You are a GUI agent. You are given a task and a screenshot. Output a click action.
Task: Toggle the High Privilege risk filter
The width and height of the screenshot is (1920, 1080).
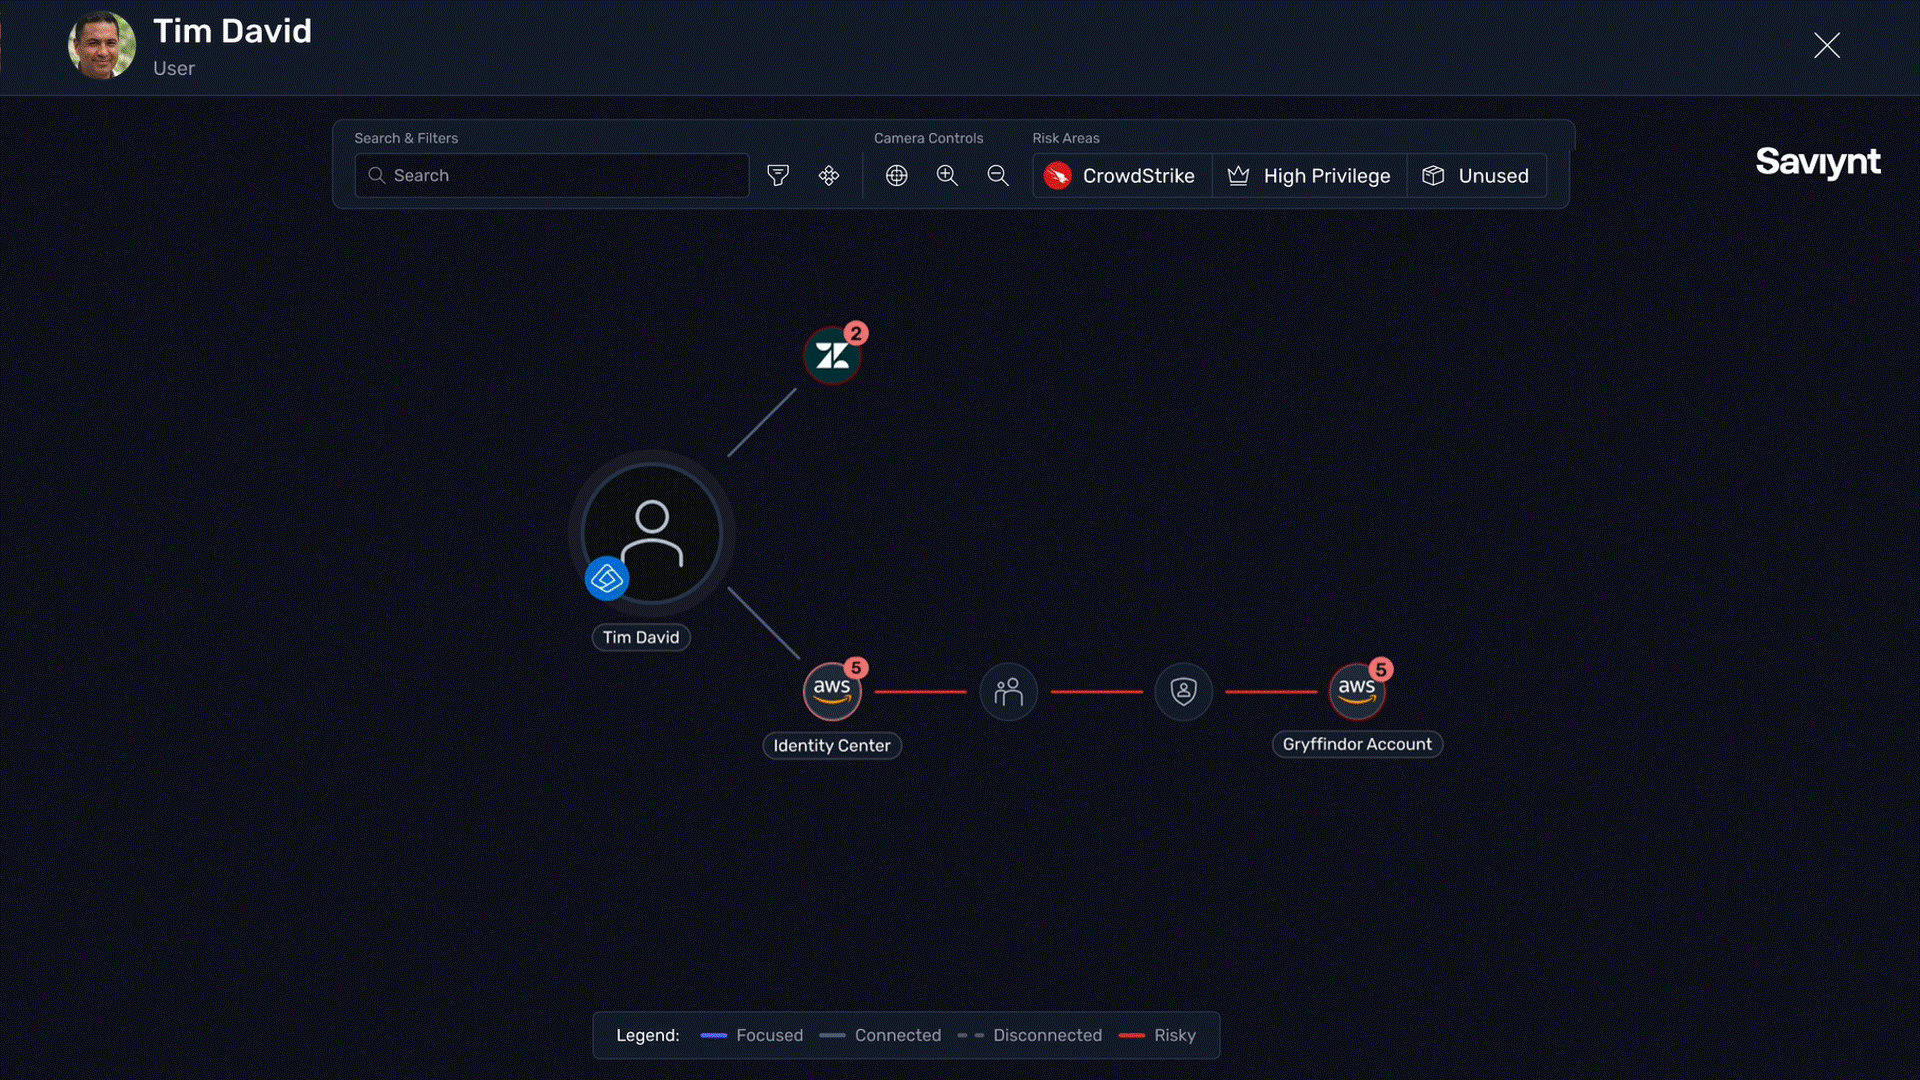pos(1309,176)
